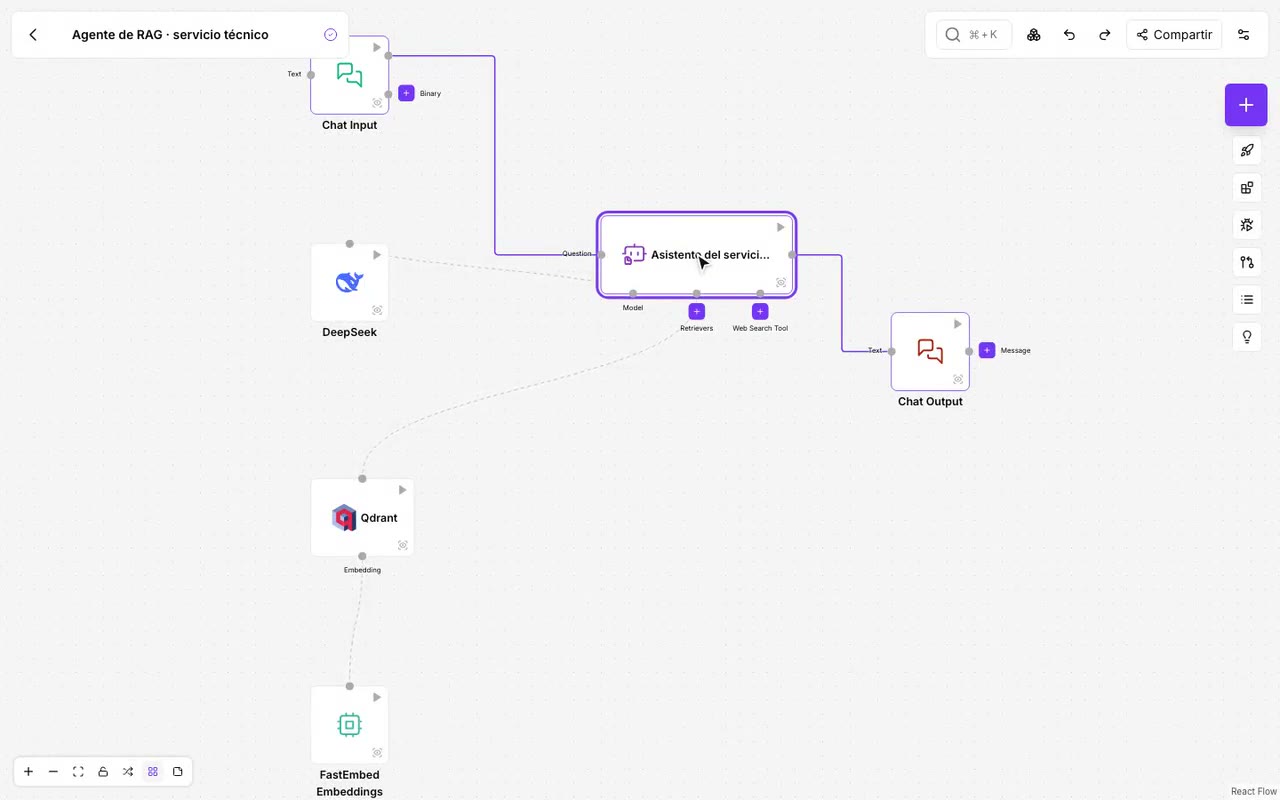Image resolution: width=1280 pixels, height=800 pixels.
Task: Click the lightbulb icon in the right sidebar
Action: click(1247, 337)
